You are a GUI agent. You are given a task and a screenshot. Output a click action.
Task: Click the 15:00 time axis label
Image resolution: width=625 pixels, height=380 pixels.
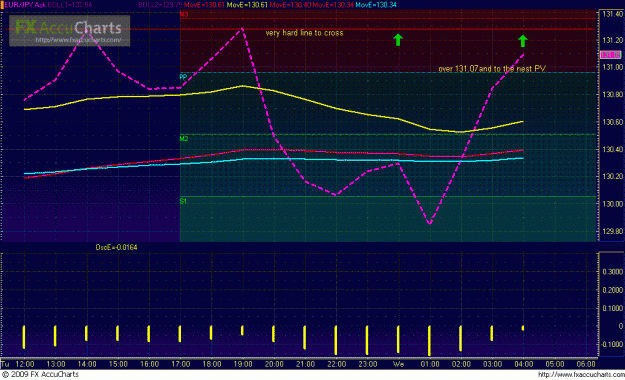[118, 364]
